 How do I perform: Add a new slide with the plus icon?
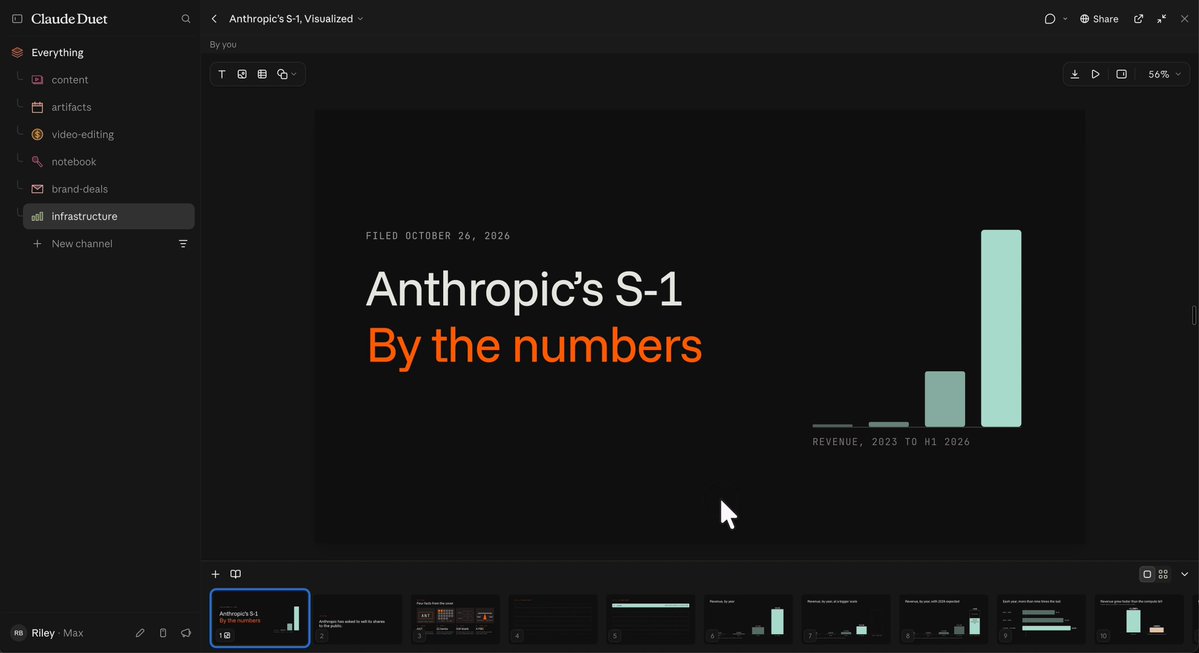click(x=216, y=574)
